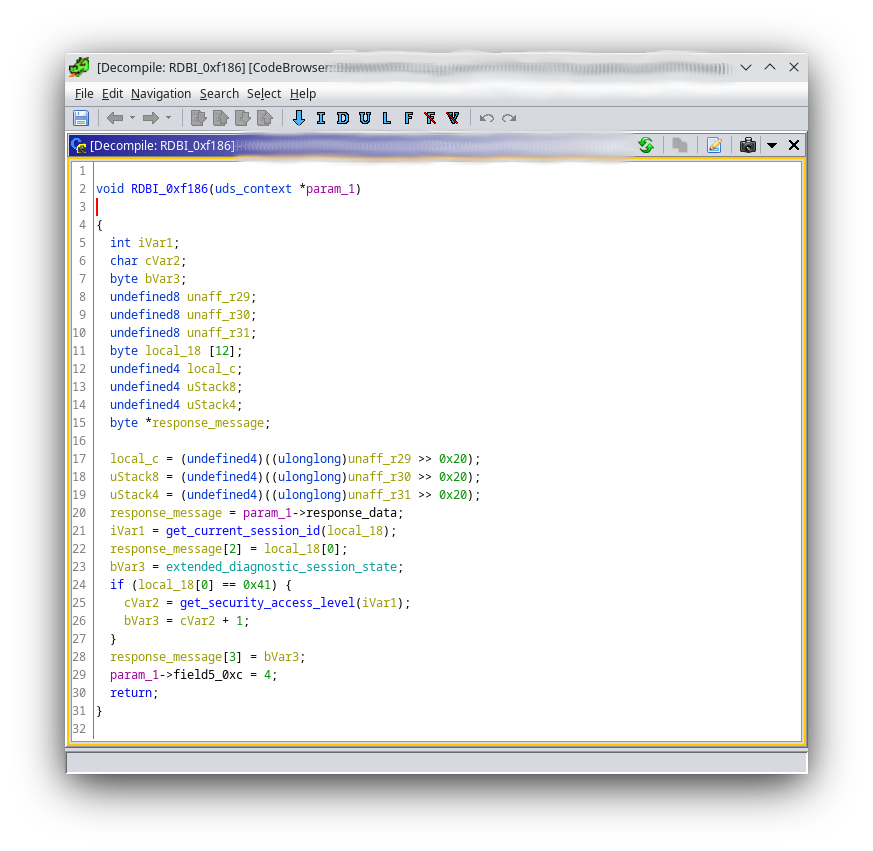Expand the back arrow history dropdown
Image resolution: width=873 pixels, height=851 pixels.
click(132, 118)
